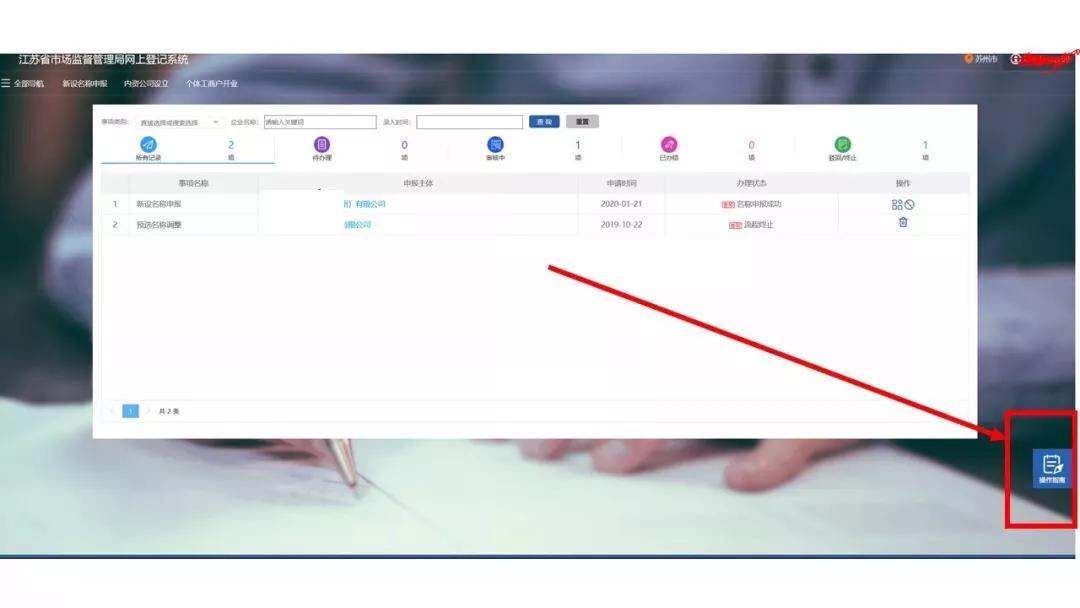The image size is (1080, 608).
Task: Focus the 企业名称 keyword input field
Action: coord(320,122)
